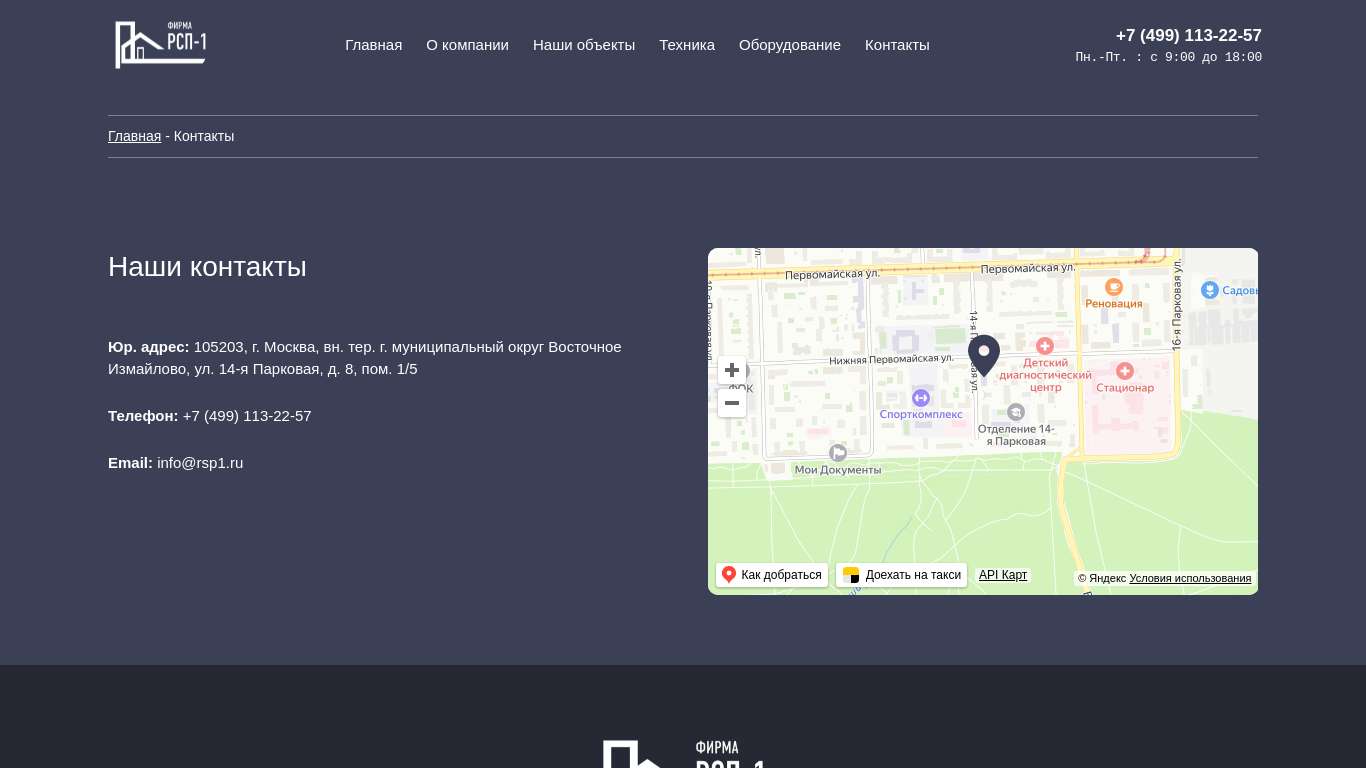Click the Юр. адрес text block
1366x768 pixels.
tap(365, 358)
